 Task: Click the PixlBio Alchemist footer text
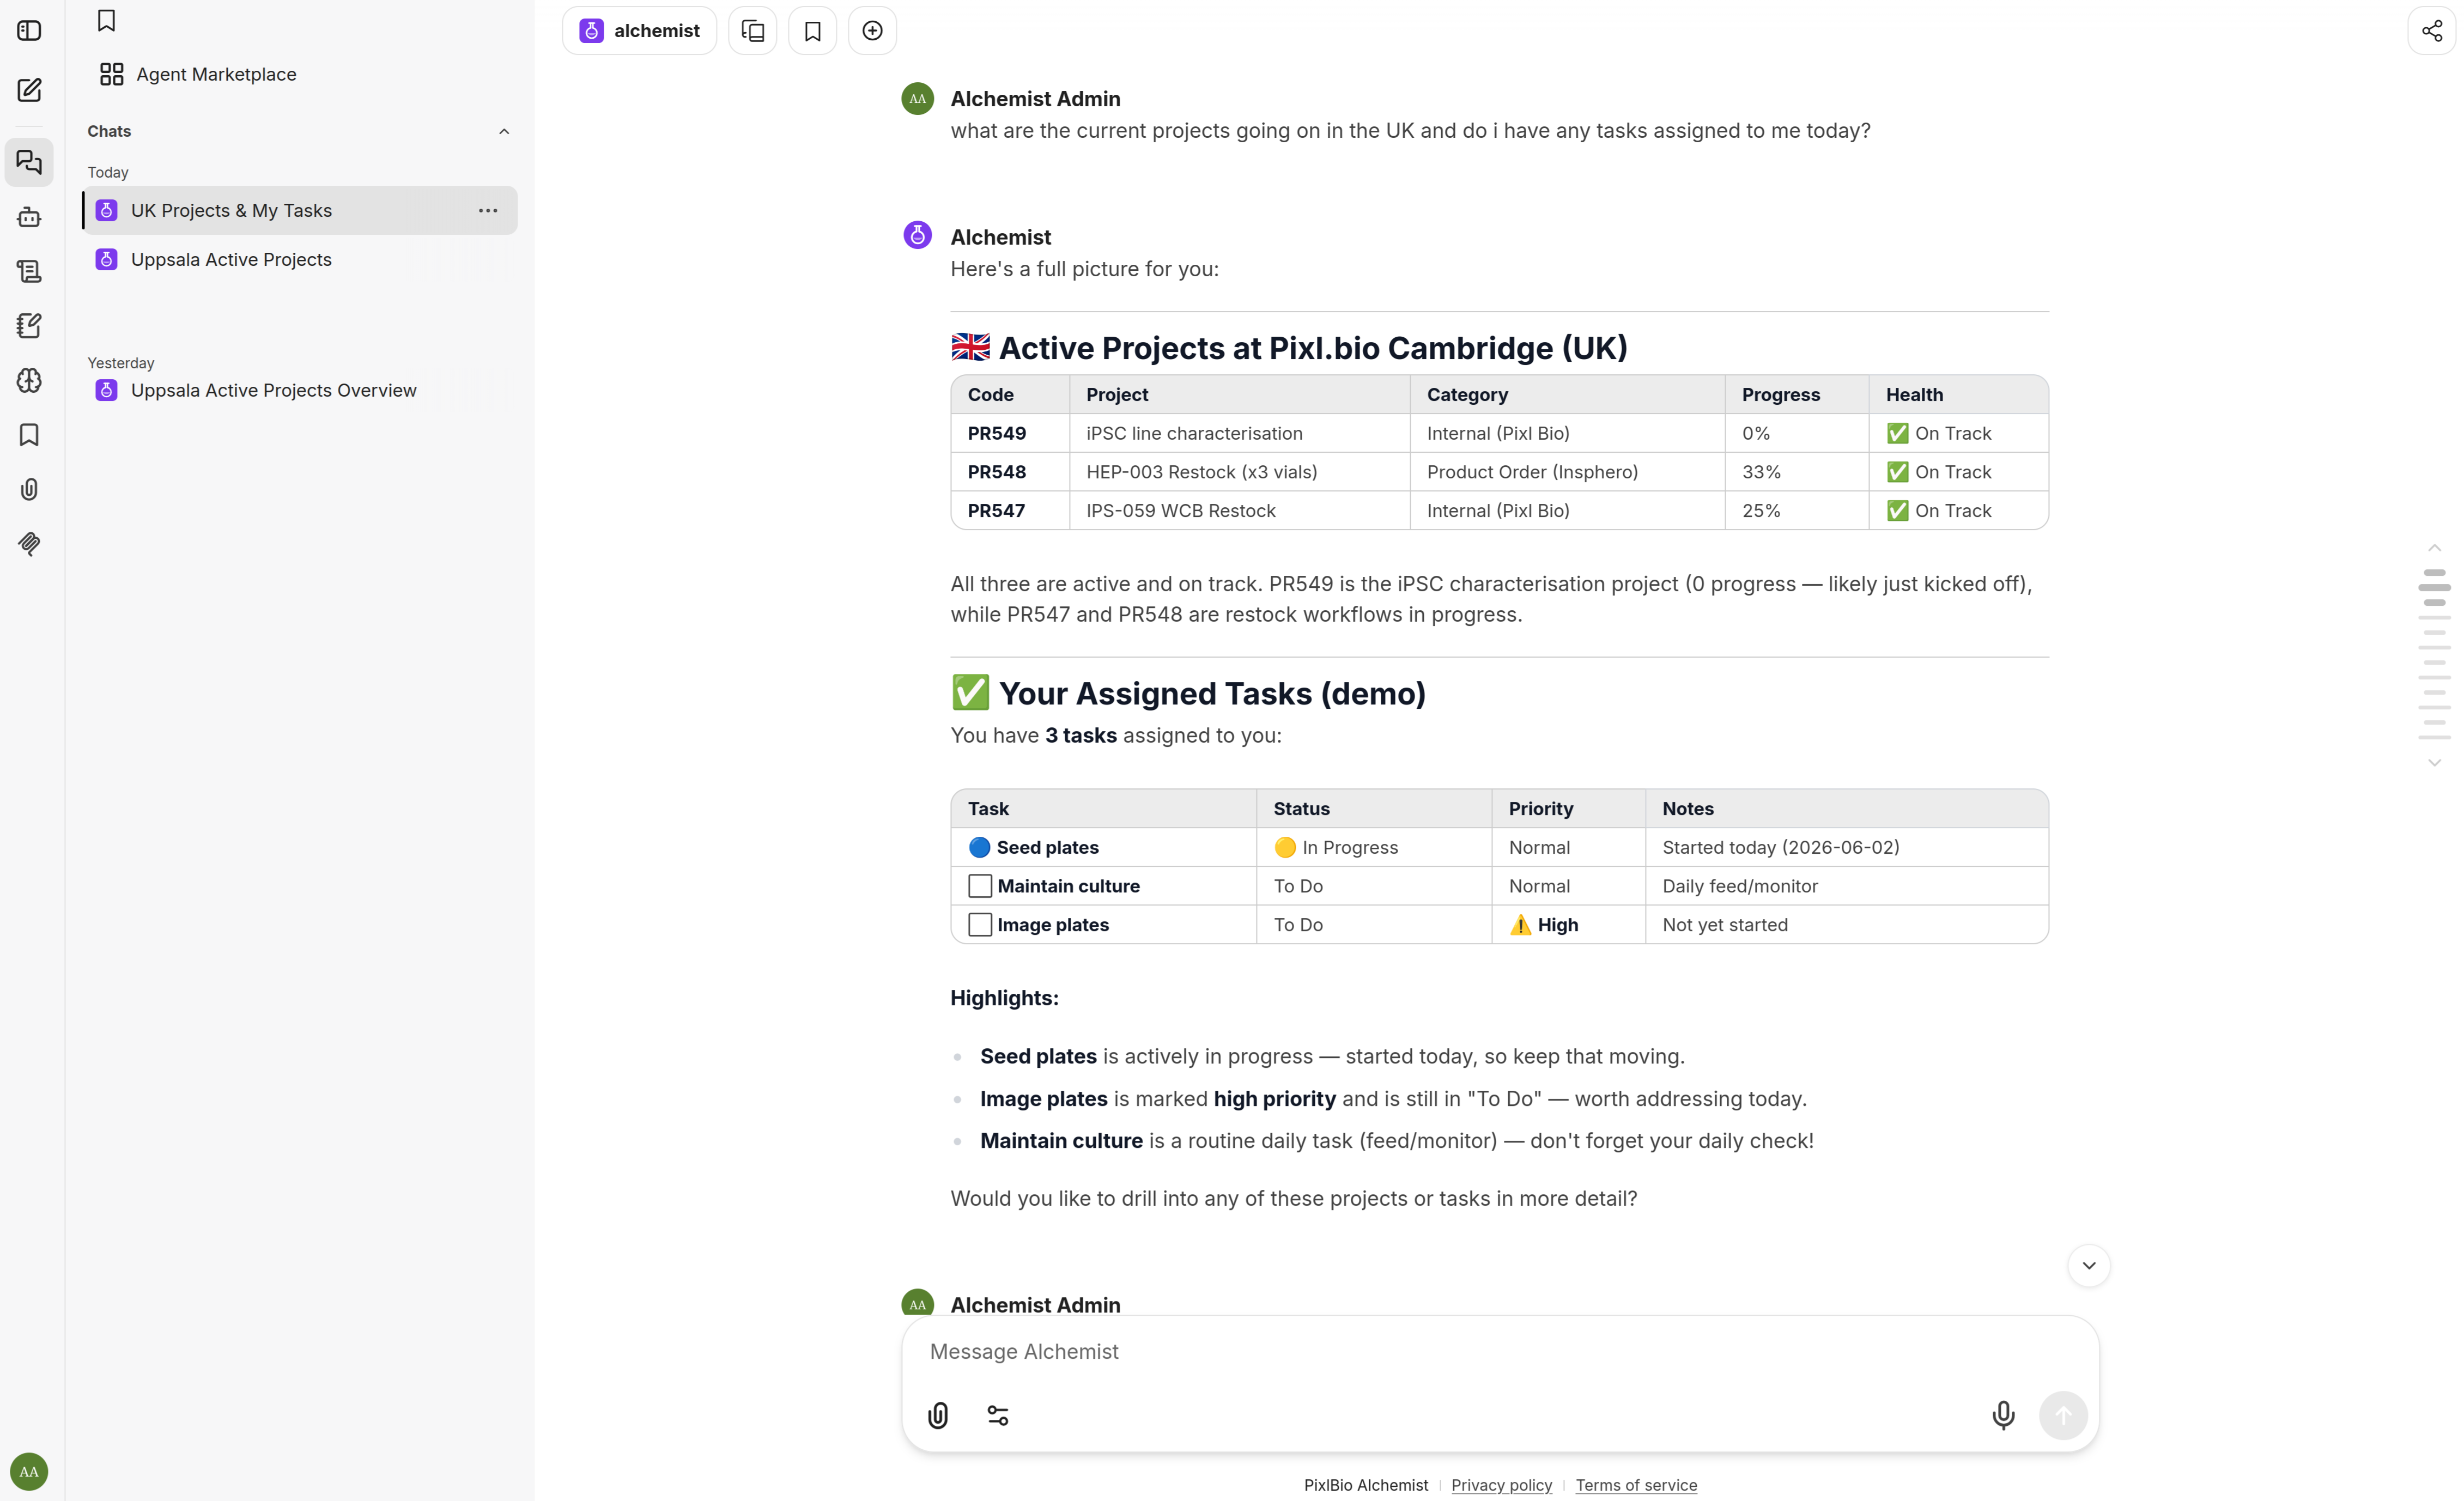(1365, 1485)
